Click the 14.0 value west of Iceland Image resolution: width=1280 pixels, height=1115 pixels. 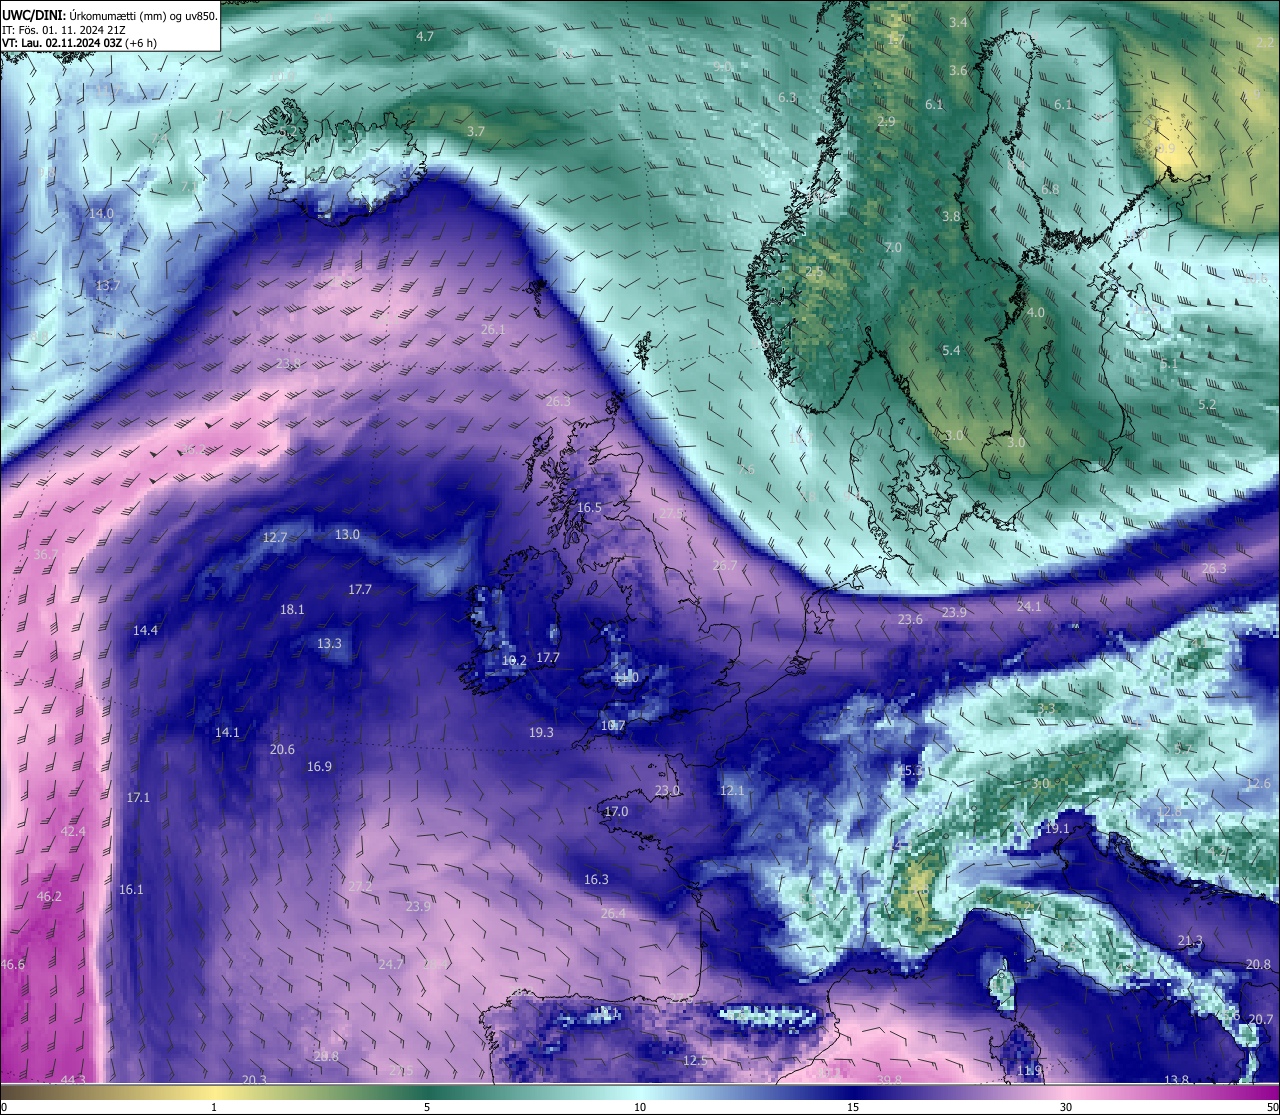point(101,214)
